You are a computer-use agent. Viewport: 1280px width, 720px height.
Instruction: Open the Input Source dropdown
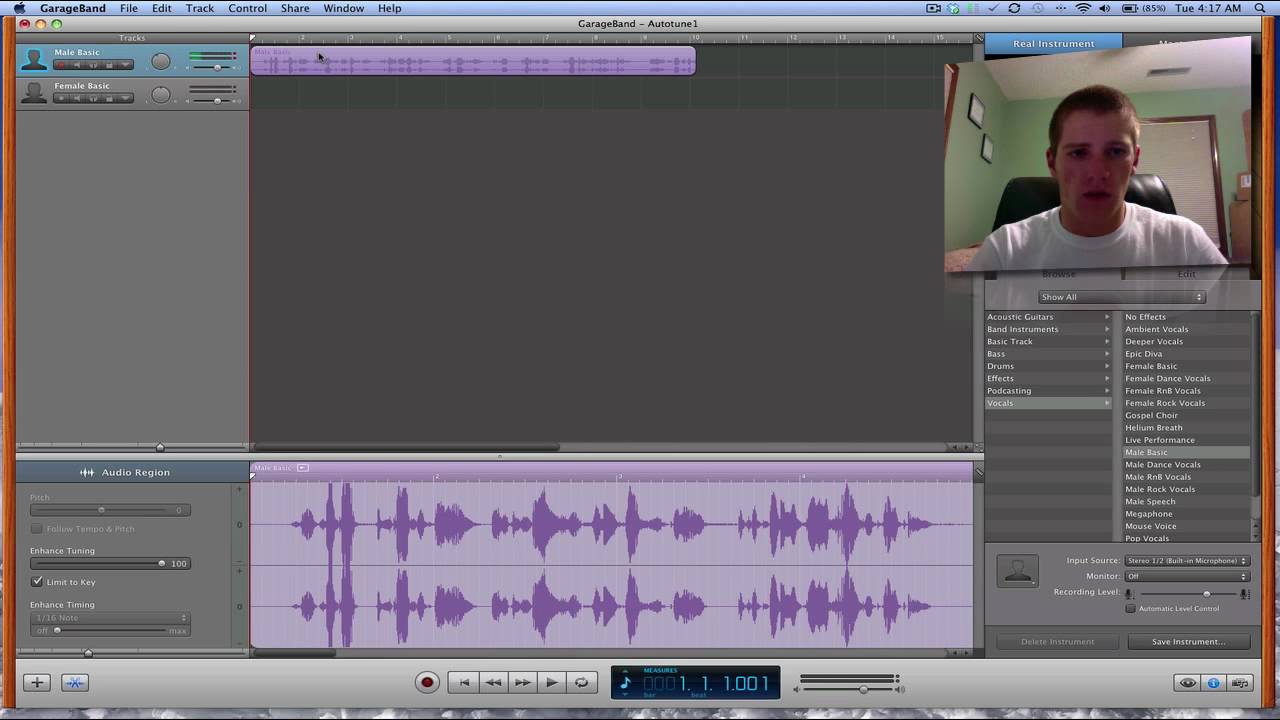coord(1187,561)
